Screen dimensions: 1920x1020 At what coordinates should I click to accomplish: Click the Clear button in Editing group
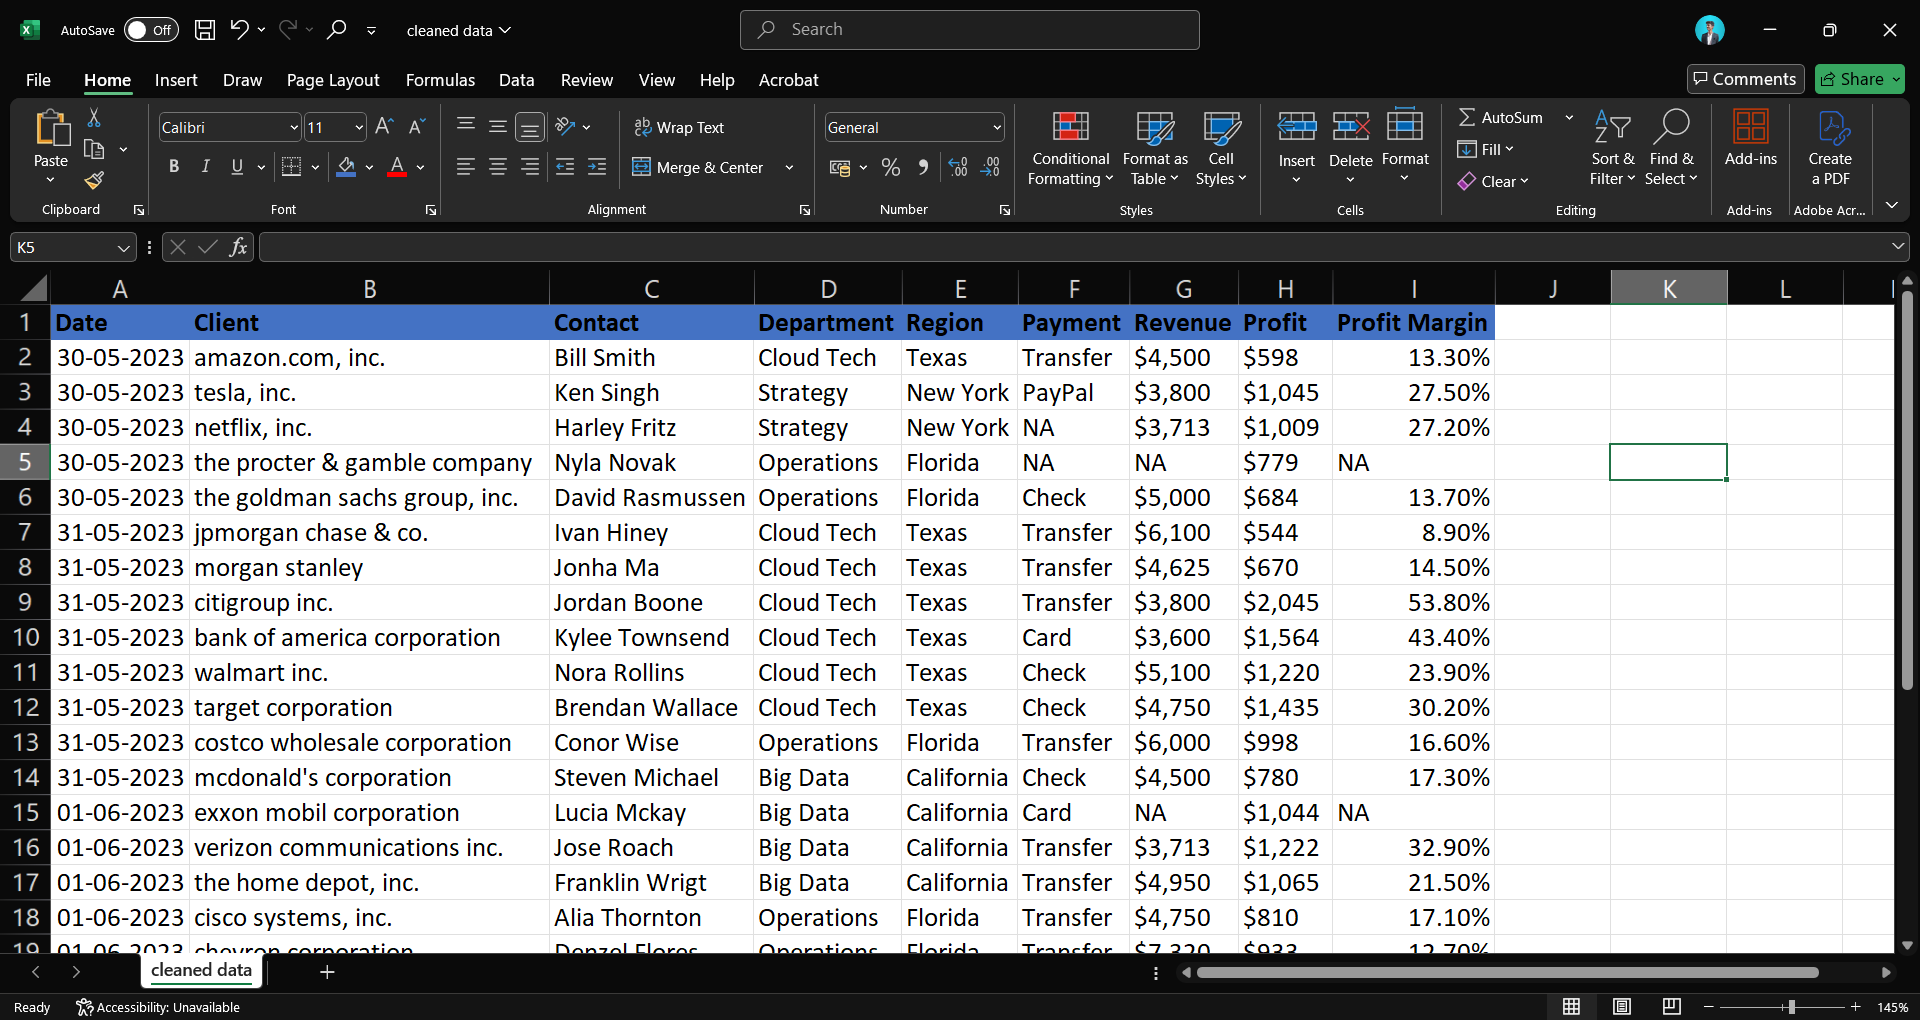click(1493, 181)
